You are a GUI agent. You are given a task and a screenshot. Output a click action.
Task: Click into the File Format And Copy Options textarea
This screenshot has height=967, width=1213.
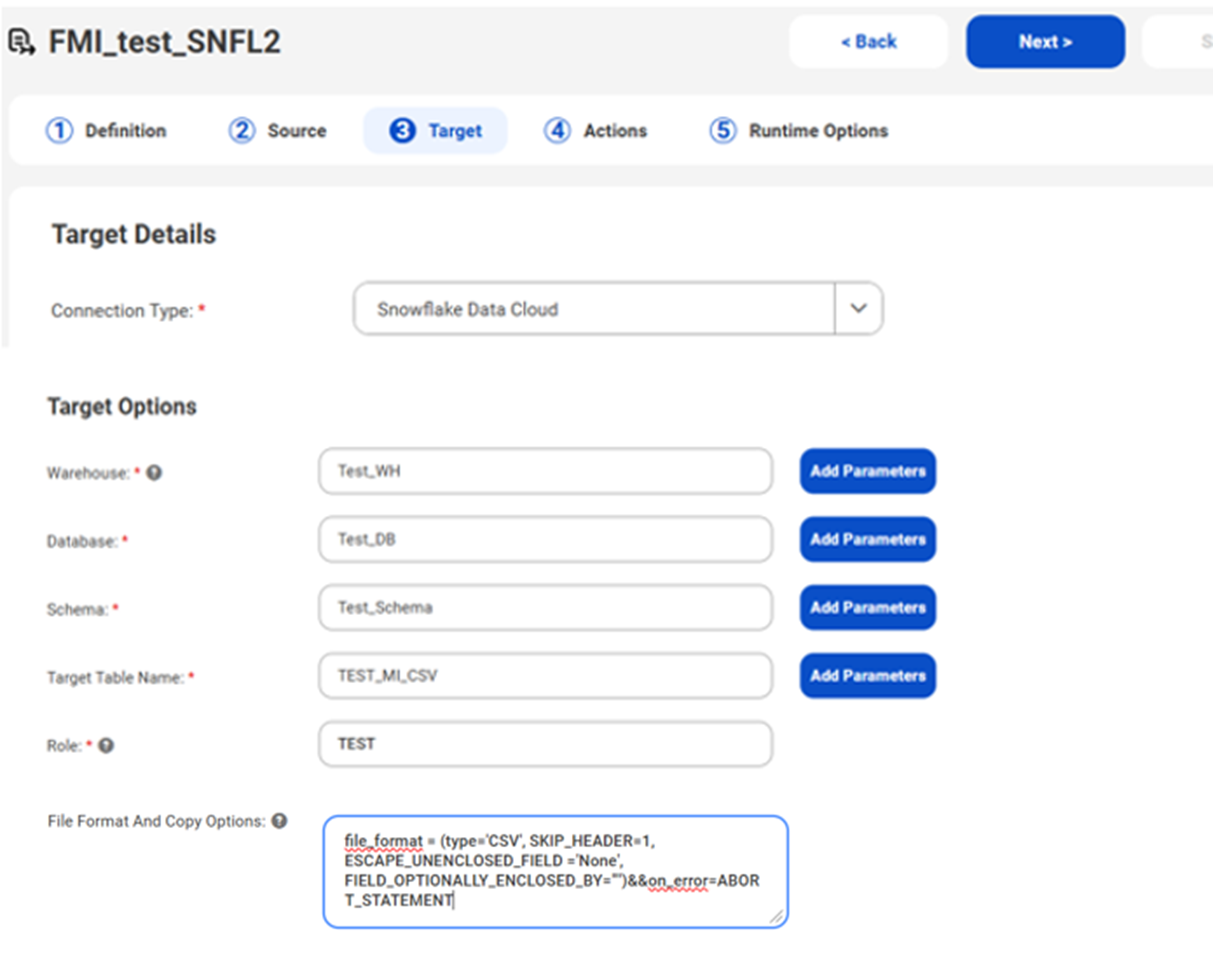coord(555,871)
